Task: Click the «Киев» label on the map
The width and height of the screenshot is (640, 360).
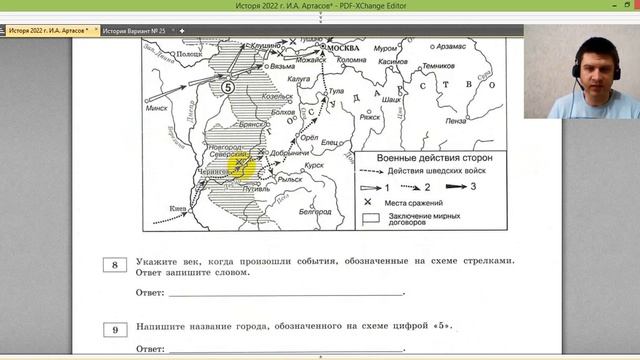Action: click(x=178, y=209)
